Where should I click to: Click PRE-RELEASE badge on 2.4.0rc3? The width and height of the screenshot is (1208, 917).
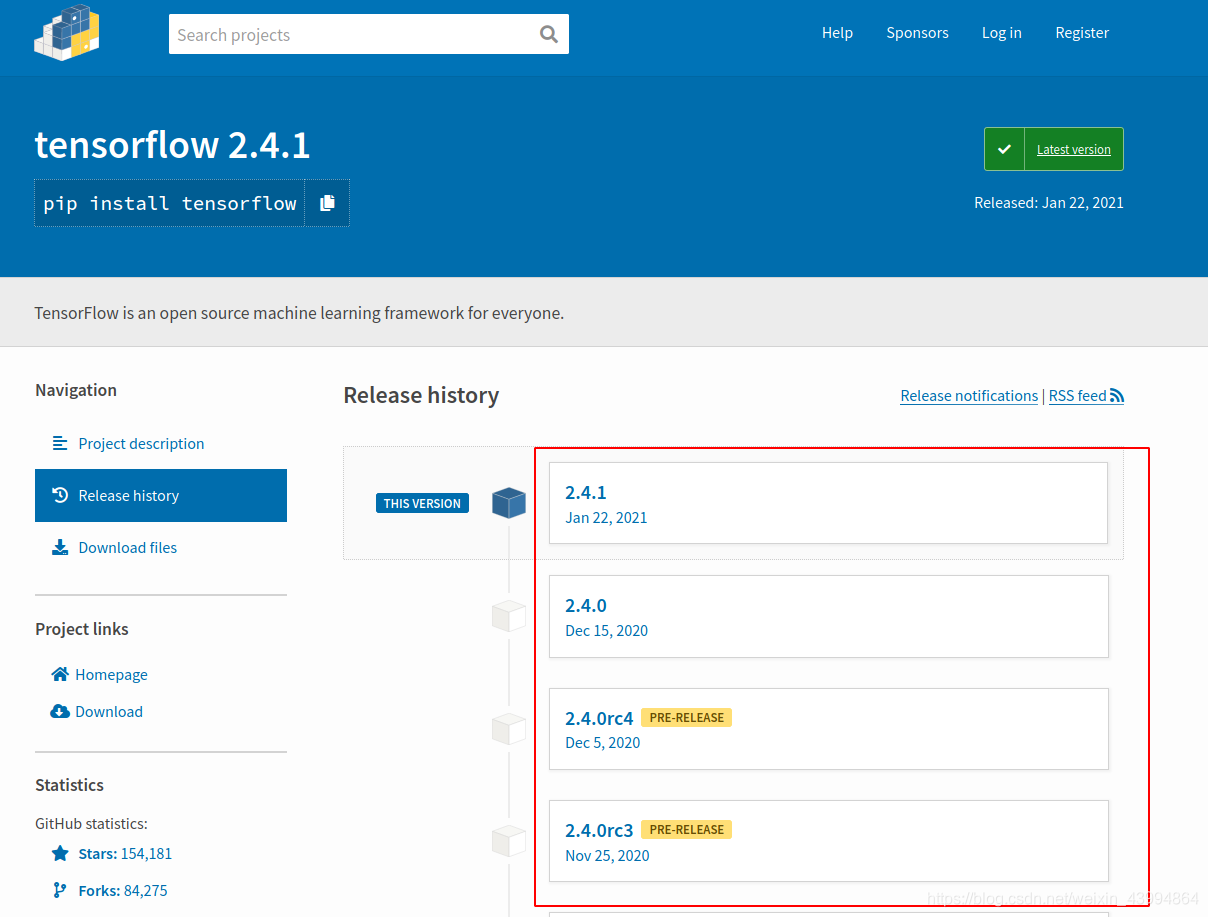coord(686,829)
